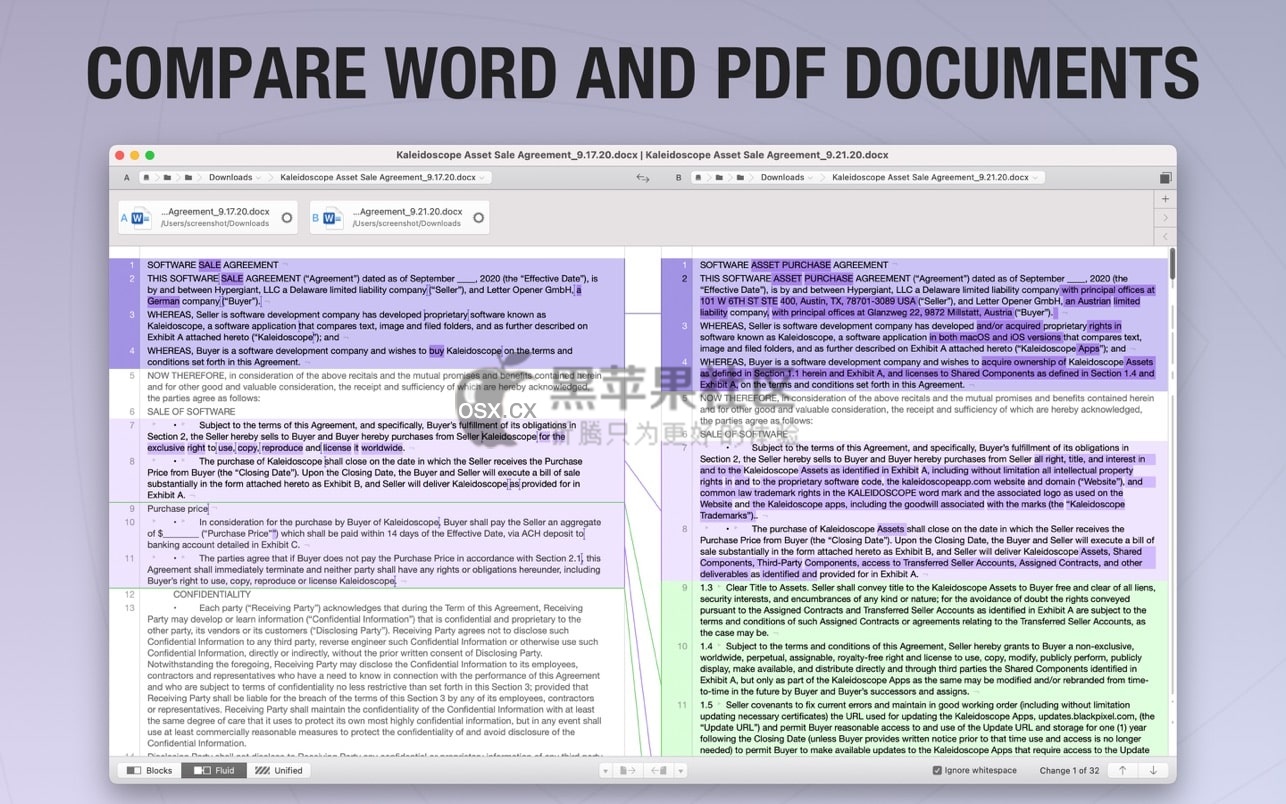Open the Downloads folder dropdown in path bar B
Viewport: 1286px width, 804px height.
point(788,178)
